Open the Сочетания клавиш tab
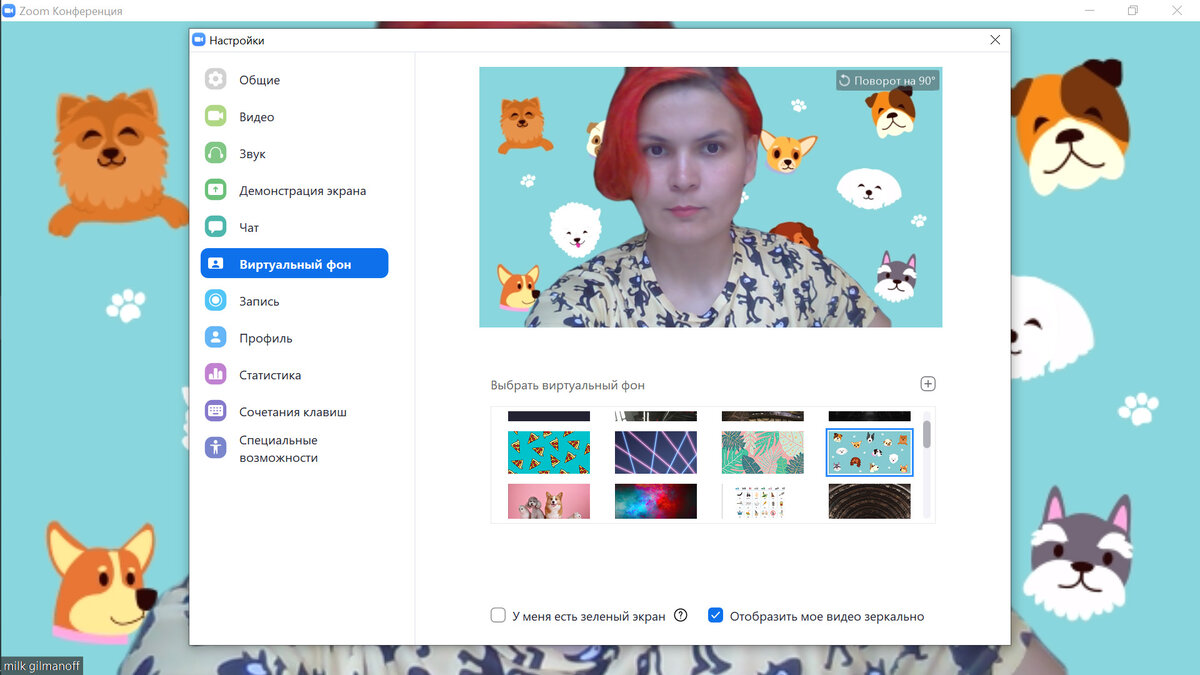Screen dimensions: 1200x675 click(x=294, y=412)
